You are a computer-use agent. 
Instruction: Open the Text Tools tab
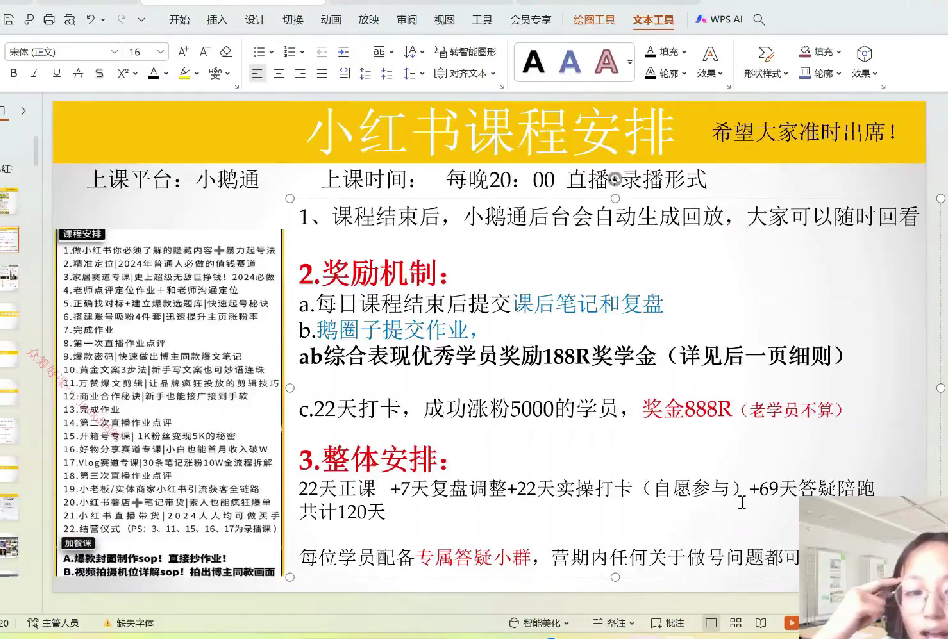click(x=654, y=20)
